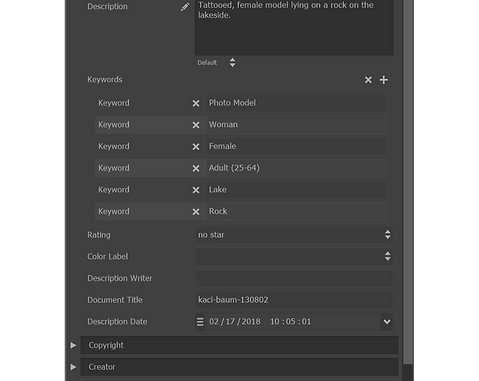This screenshot has width=479, height=381.
Task: Edit the Woman keyword field
Action: (x=296, y=125)
